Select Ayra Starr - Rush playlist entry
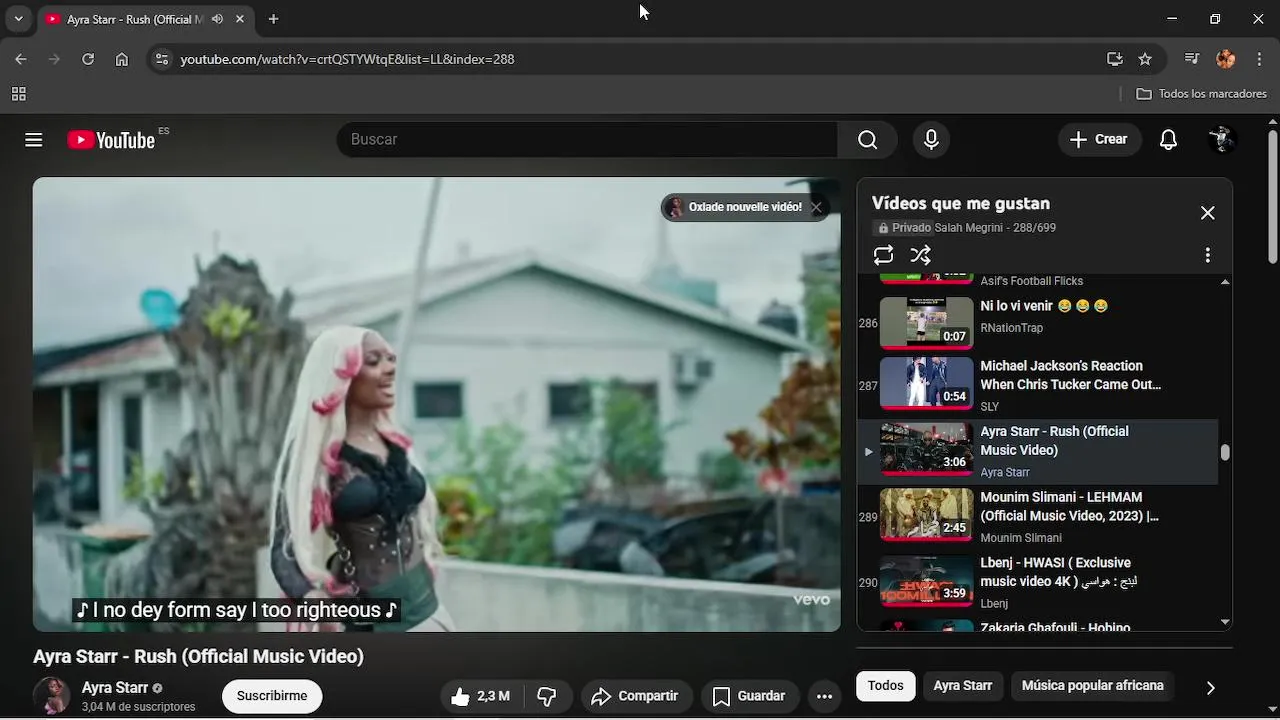The image size is (1280, 720). click(1038, 451)
